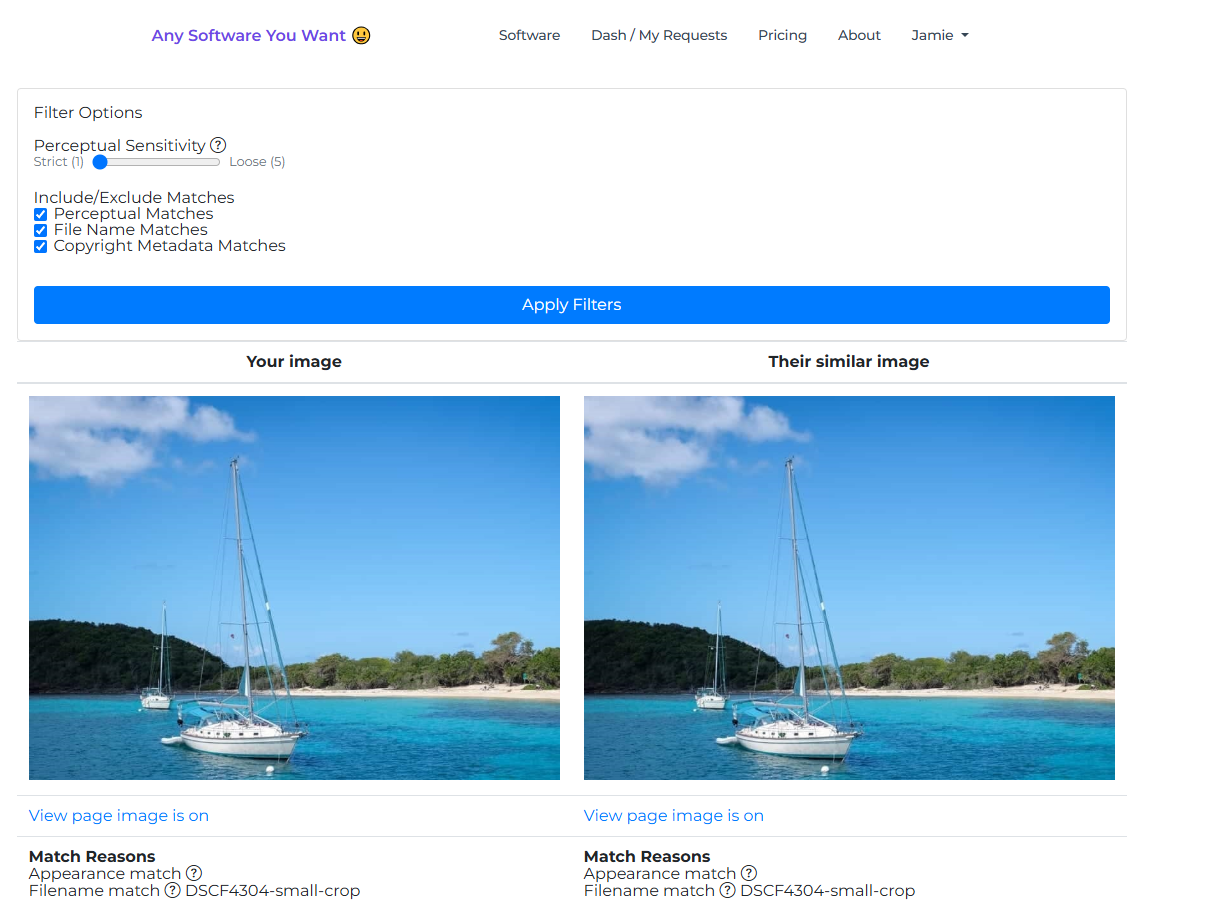The width and height of the screenshot is (1207, 921).
Task: Click help icon beside Perceptual Sensitivity
Action: [x=218, y=145]
